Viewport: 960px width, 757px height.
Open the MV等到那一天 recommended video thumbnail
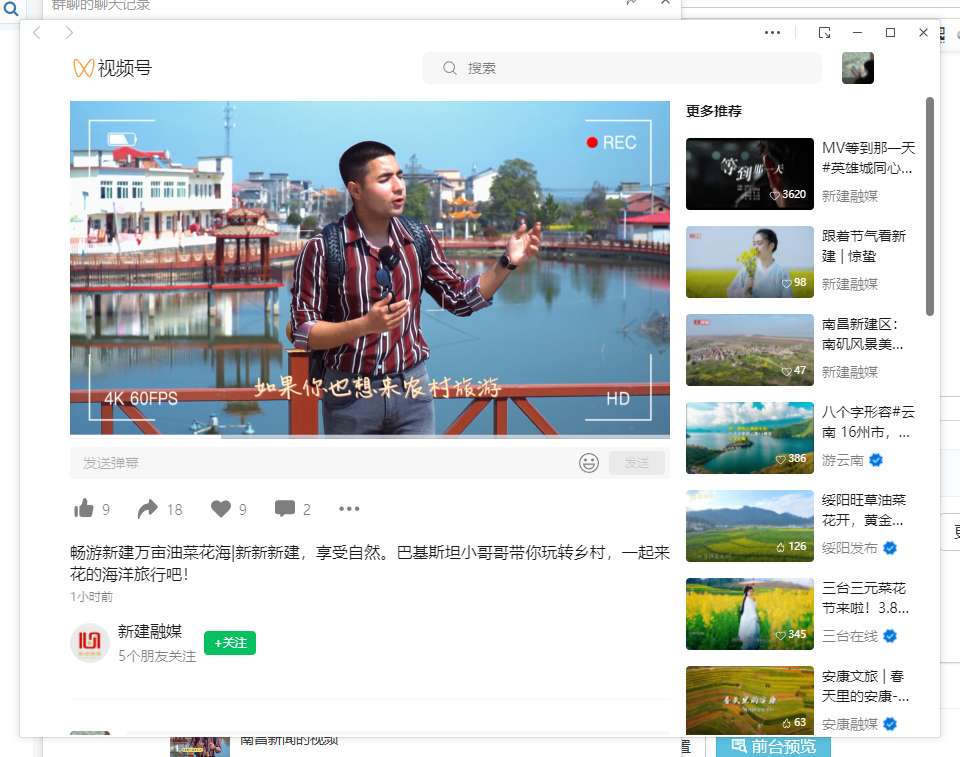point(750,174)
